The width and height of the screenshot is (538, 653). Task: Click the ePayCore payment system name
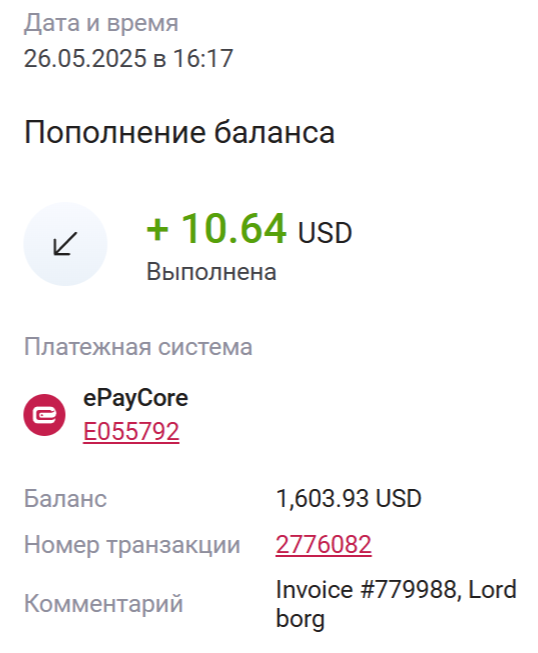[136, 398]
